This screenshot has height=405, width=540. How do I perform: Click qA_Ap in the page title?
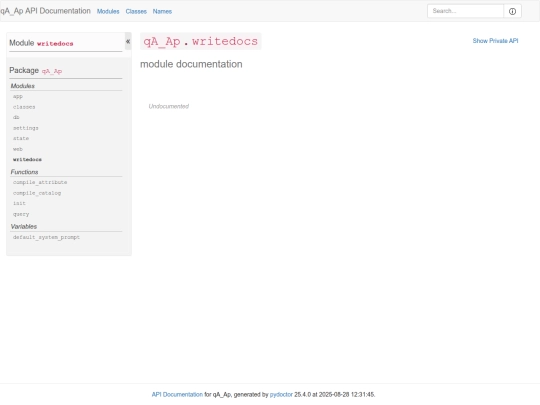click(x=162, y=41)
